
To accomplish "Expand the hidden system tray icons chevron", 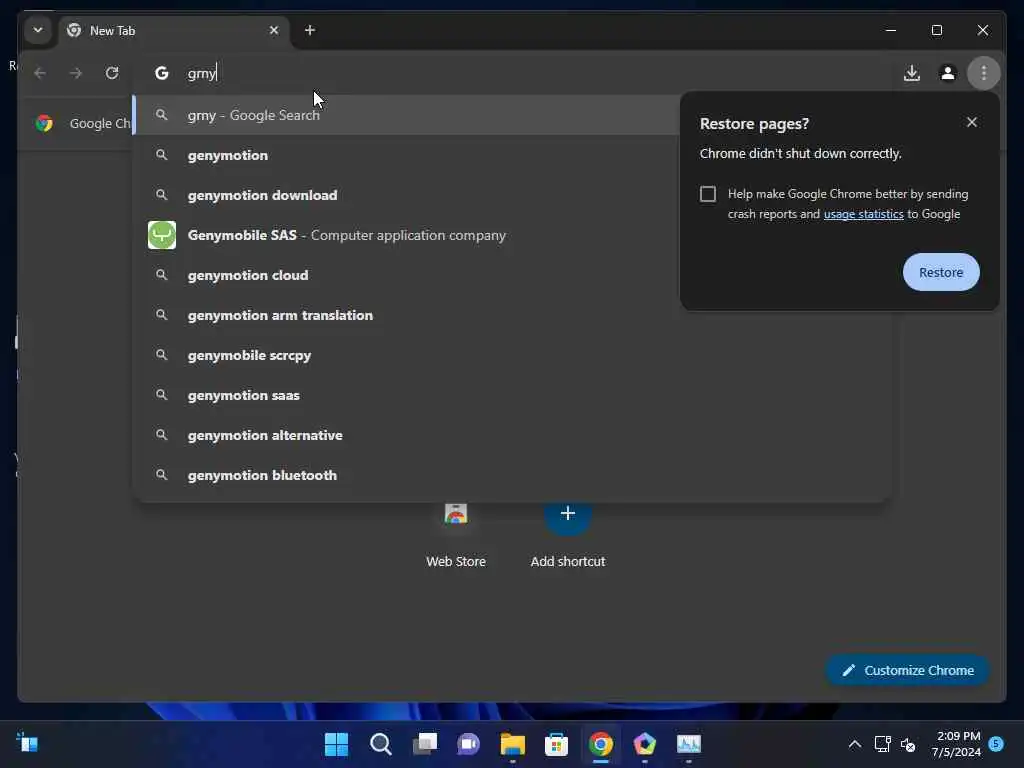I will (854, 744).
